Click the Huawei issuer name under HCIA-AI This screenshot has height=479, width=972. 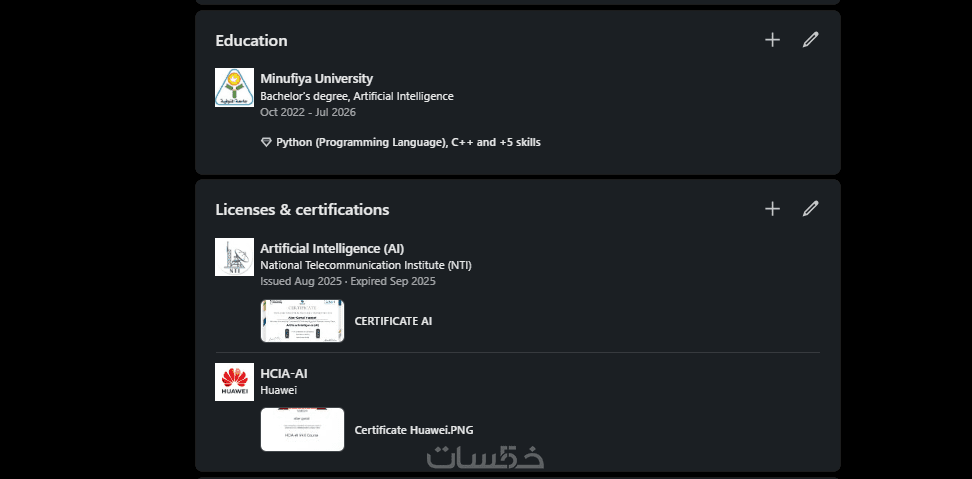click(278, 390)
